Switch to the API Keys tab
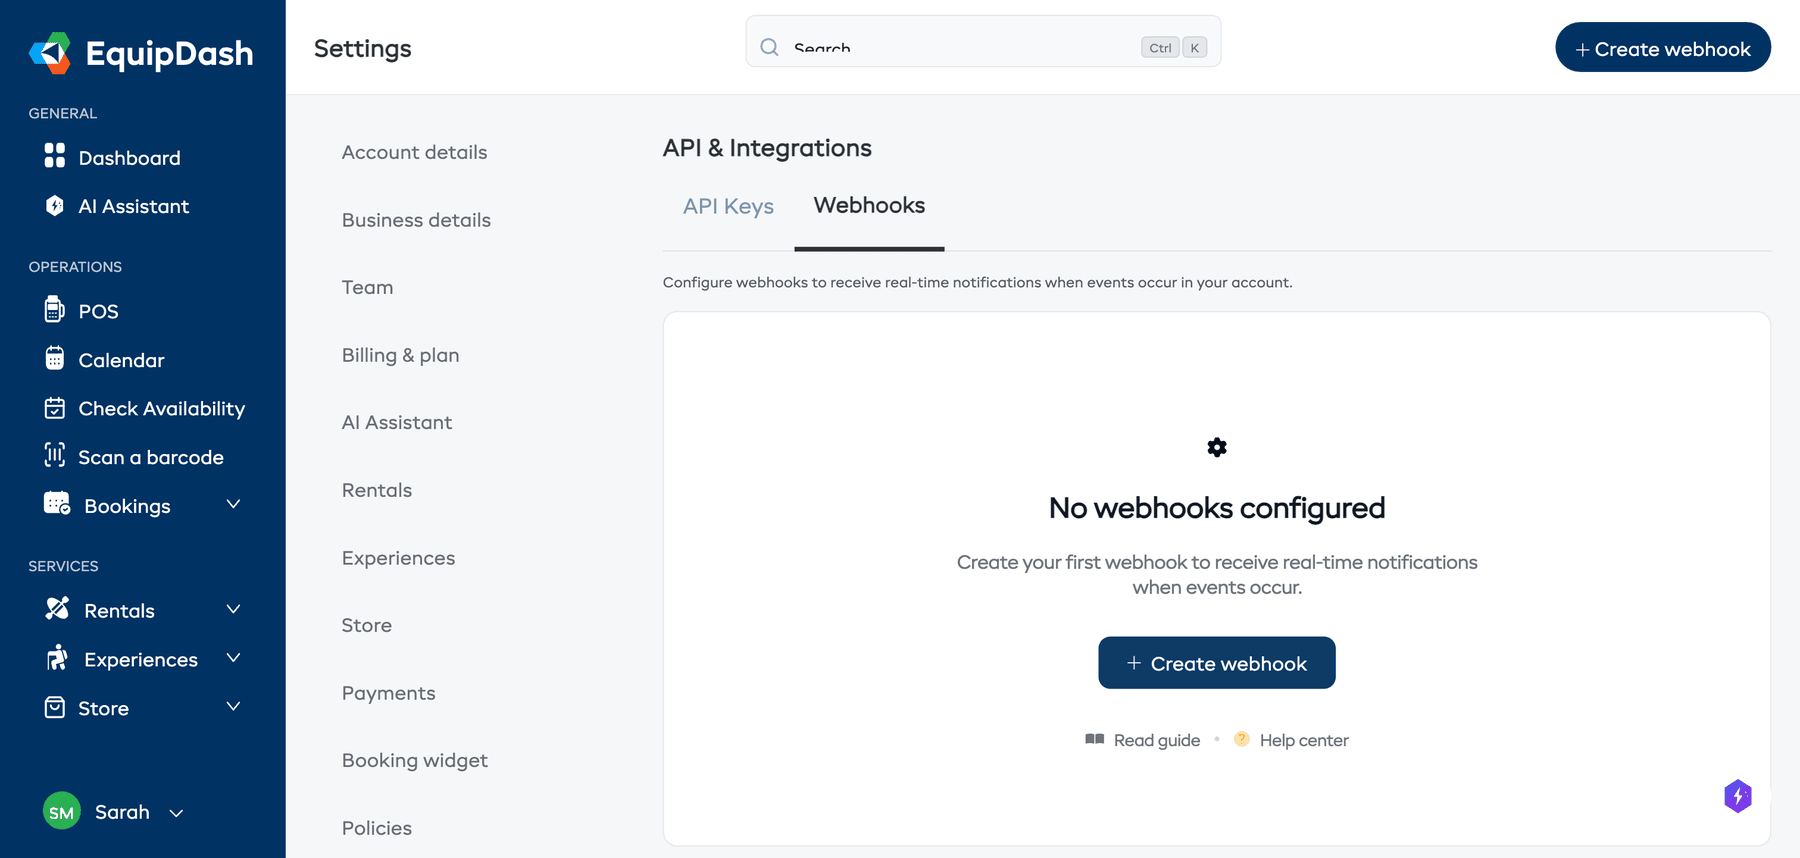The height and width of the screenshot is (858, 1800). [x=728, y=206]
